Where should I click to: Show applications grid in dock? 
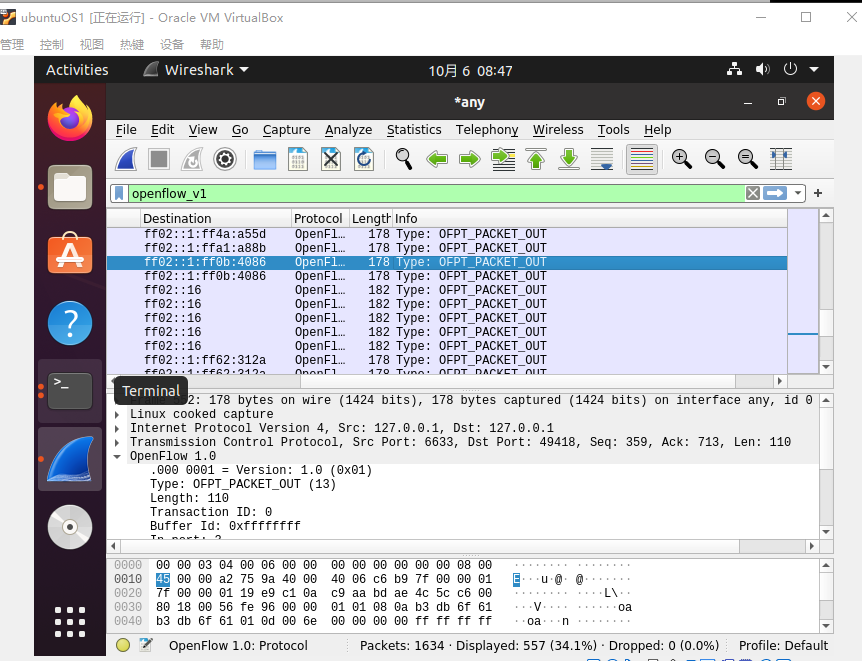click(70, 622)
